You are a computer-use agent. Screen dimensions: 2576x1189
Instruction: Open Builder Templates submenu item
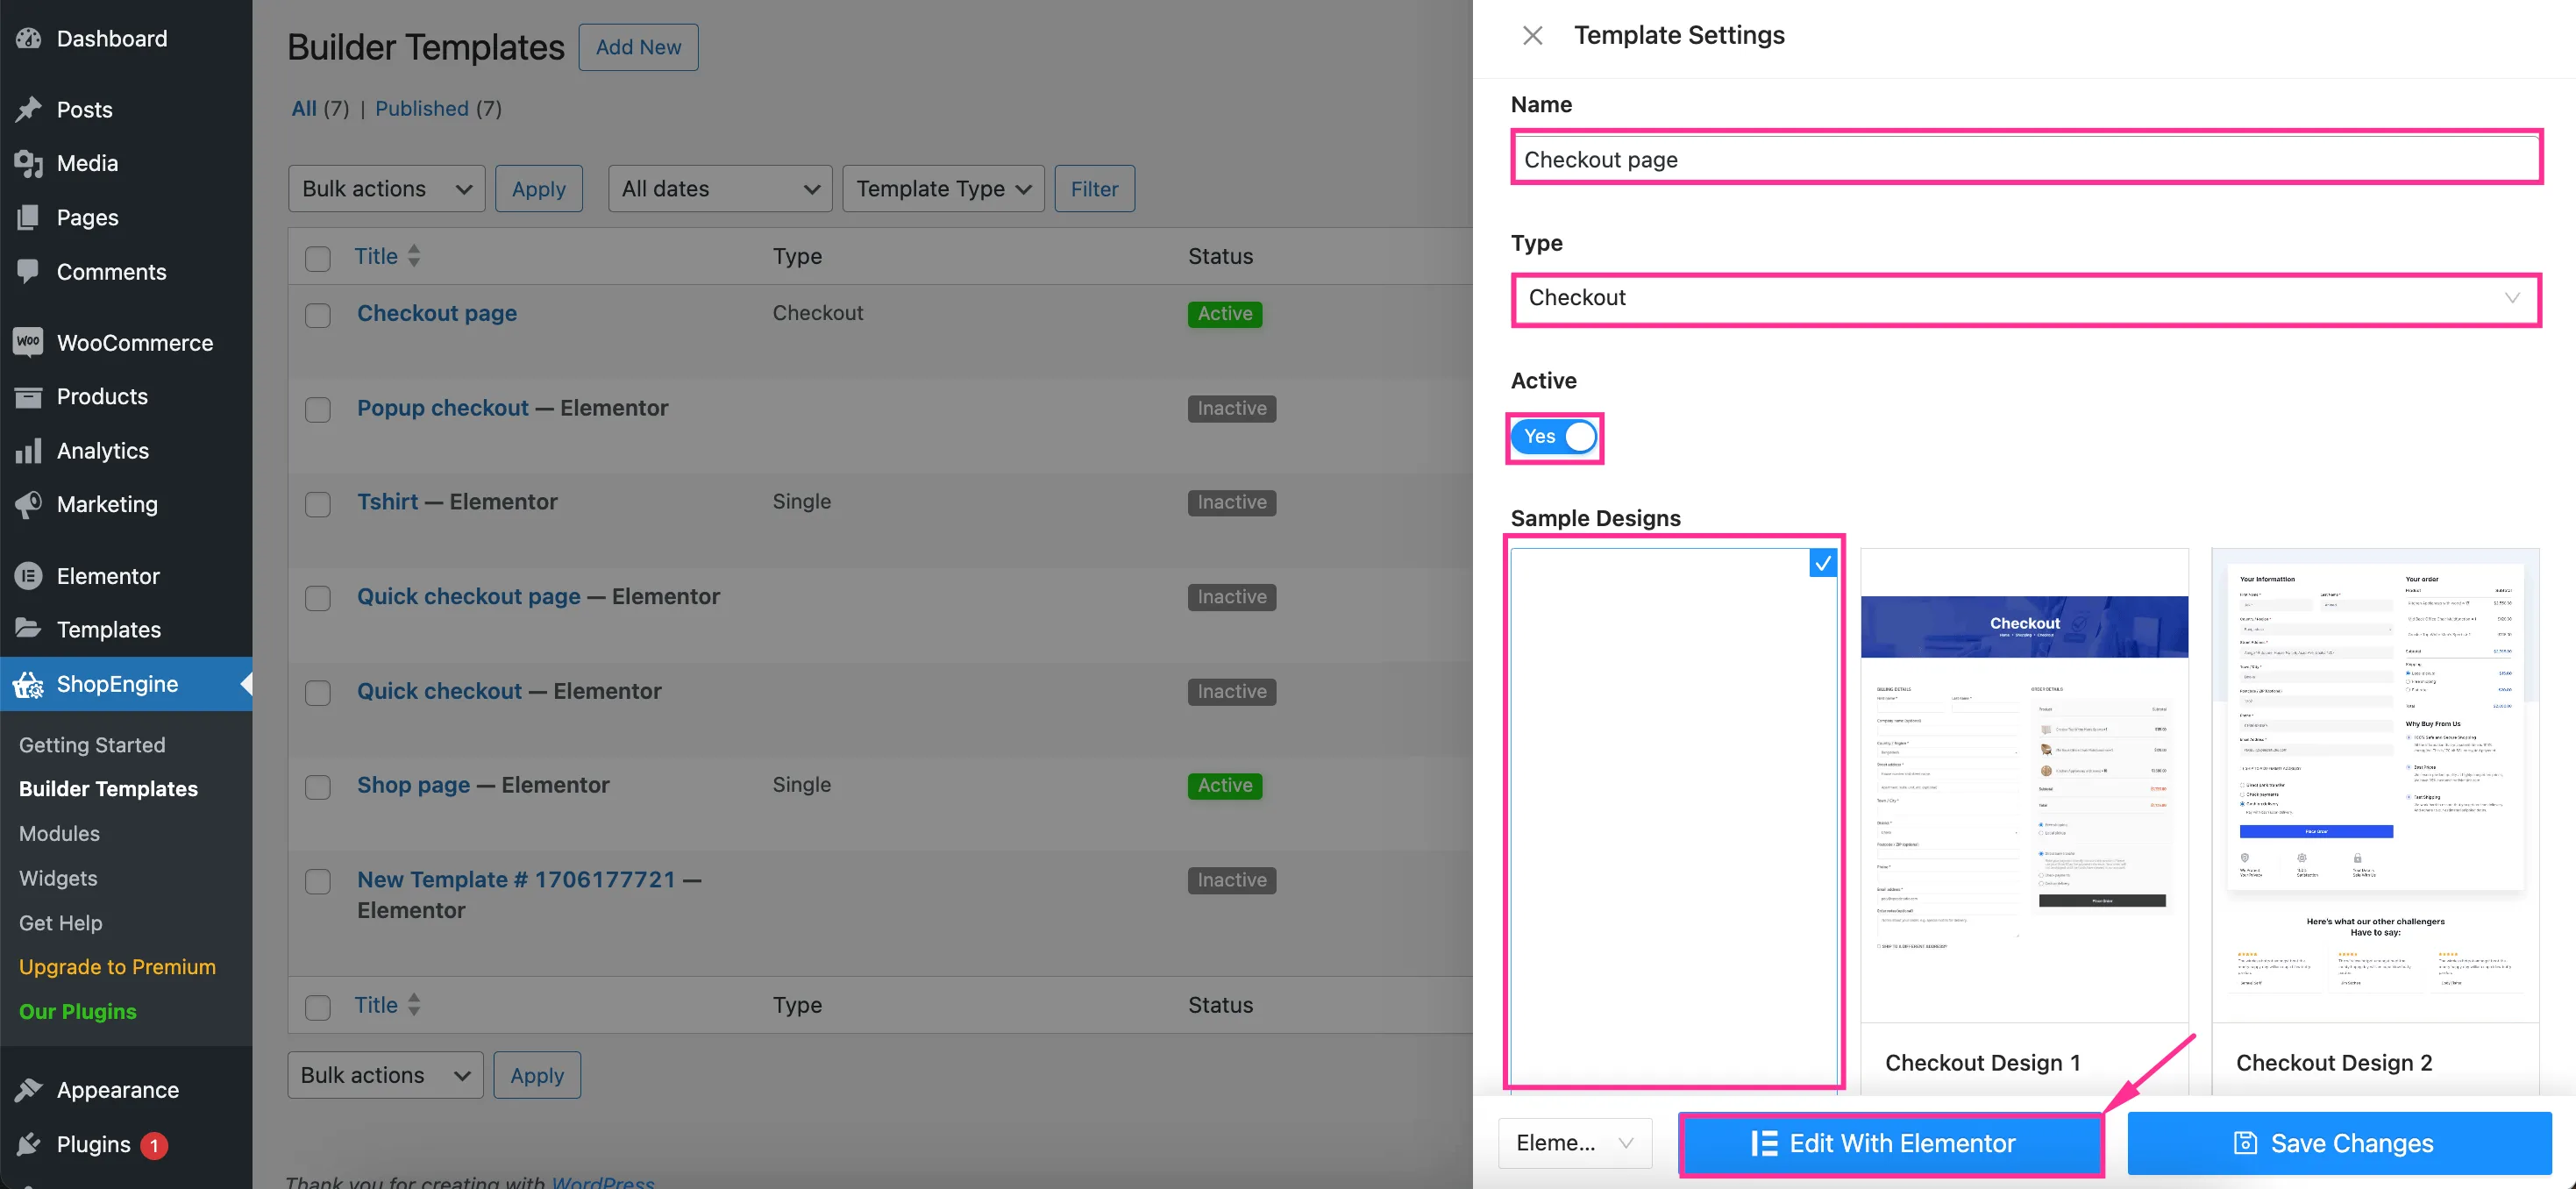coord(108,789)
